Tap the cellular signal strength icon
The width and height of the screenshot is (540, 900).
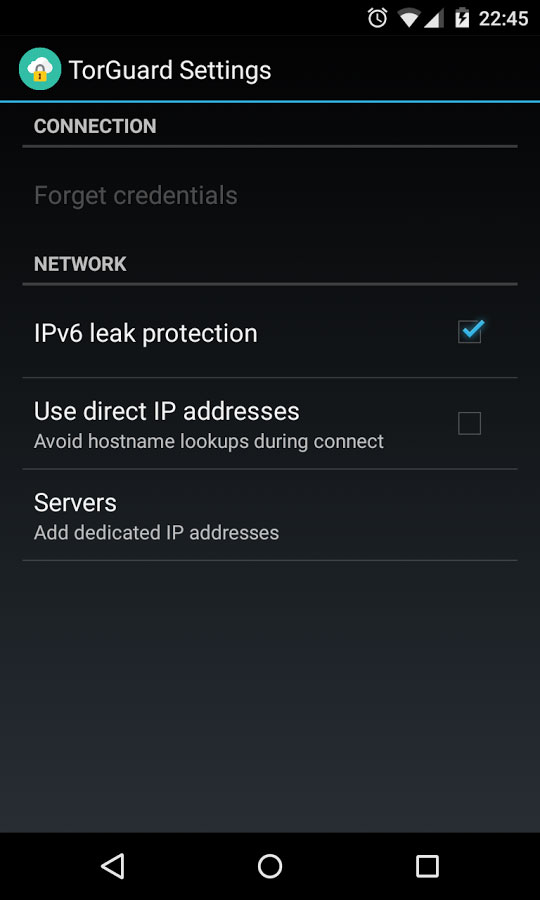pyautogui.click(x=434, y=19)
